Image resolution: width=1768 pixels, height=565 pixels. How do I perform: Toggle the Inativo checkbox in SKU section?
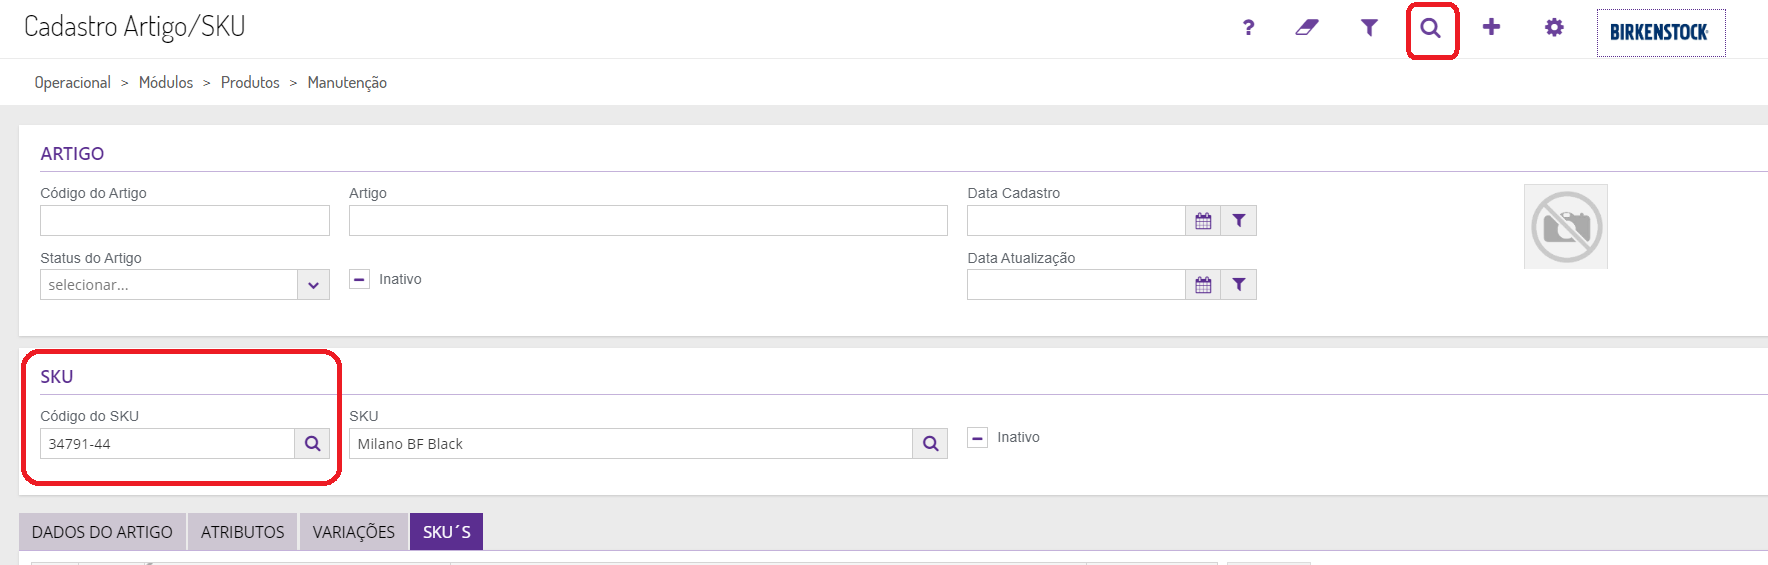(978, 438)
